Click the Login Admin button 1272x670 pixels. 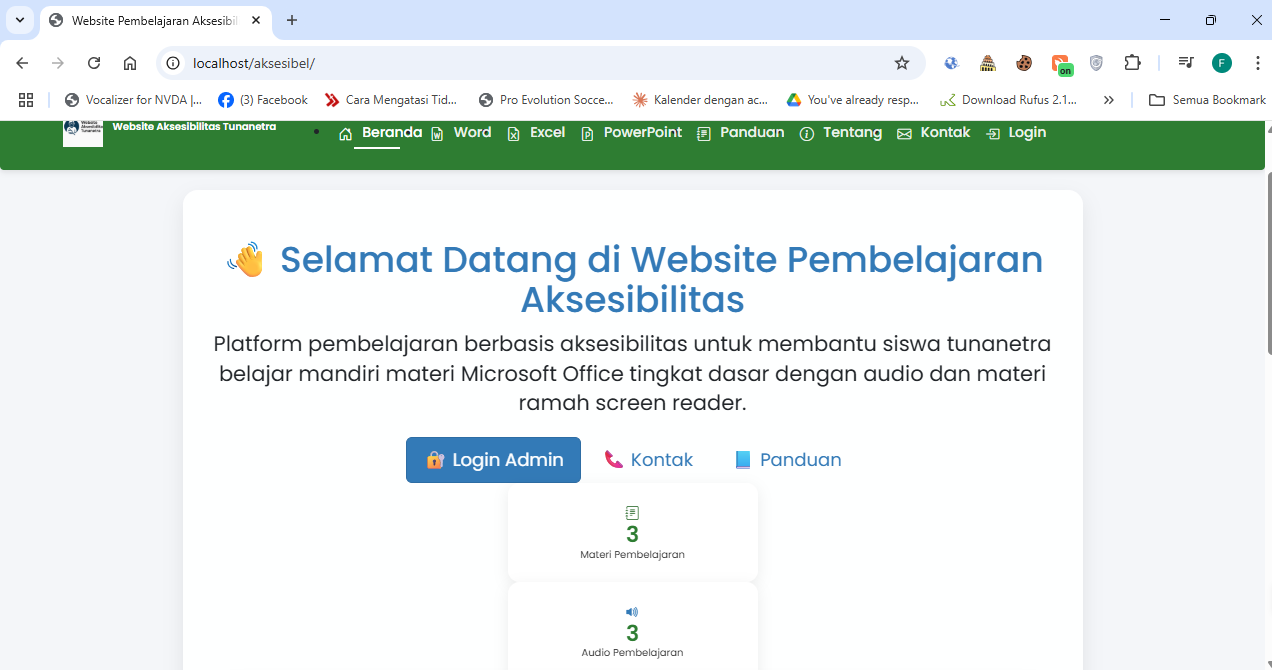point(493,460)
